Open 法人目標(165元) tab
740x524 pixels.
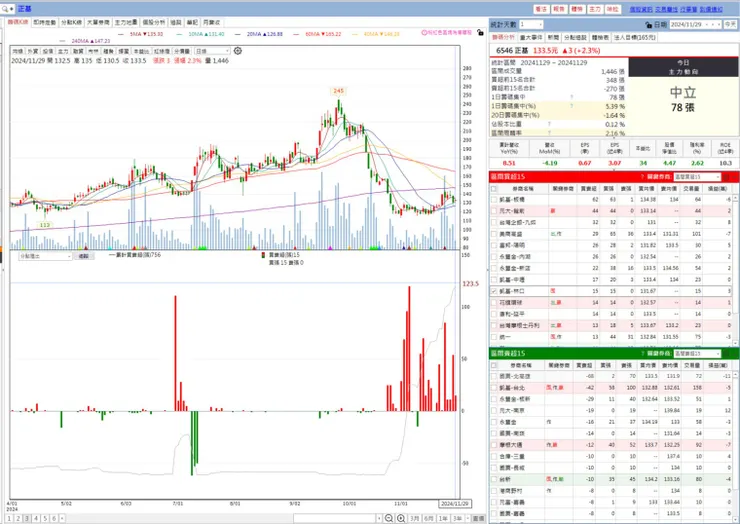pyautogui.click(x=635, y=37)
